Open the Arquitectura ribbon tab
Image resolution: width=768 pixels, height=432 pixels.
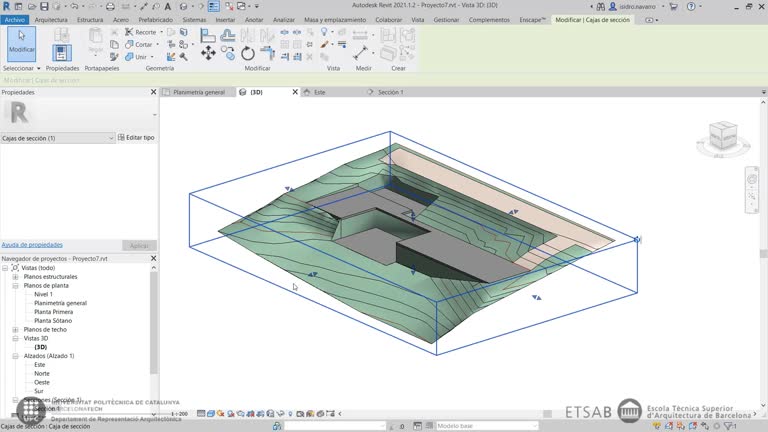coord(51,19)
